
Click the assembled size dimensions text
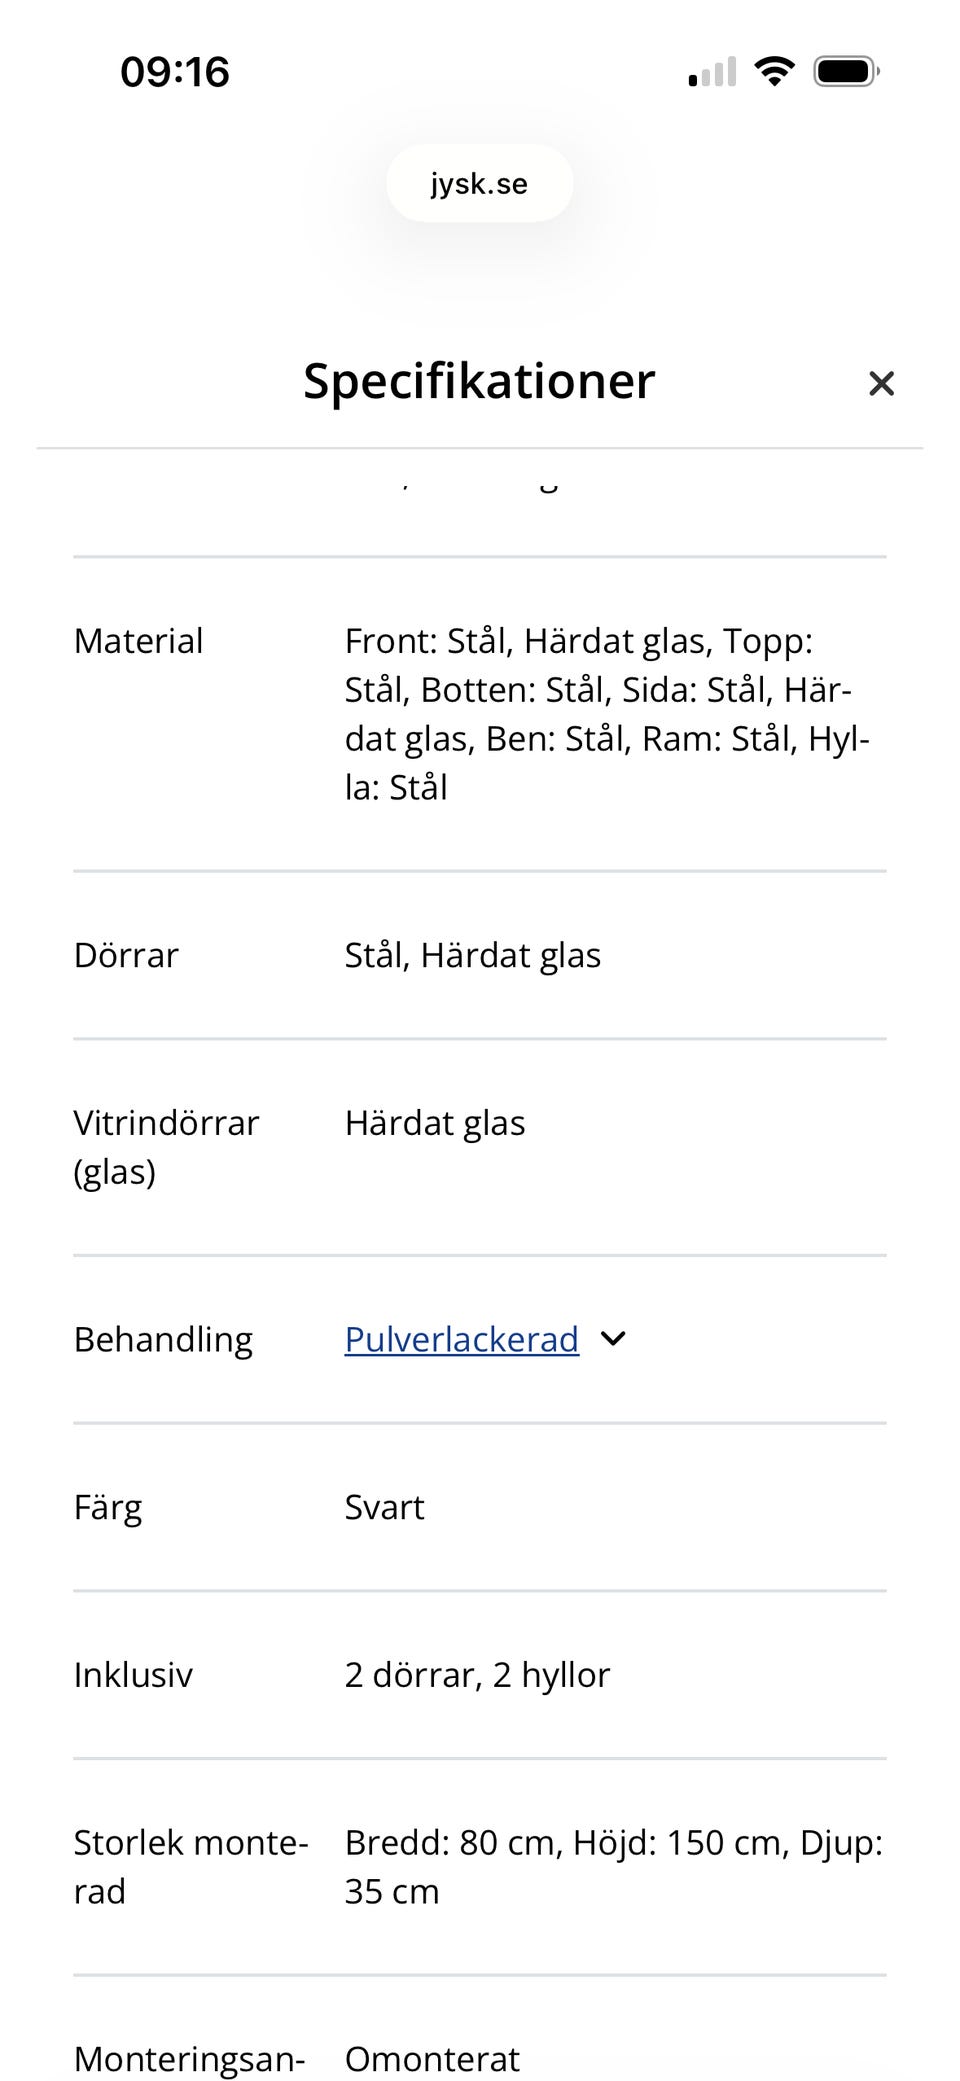[x=612, y=1867]
